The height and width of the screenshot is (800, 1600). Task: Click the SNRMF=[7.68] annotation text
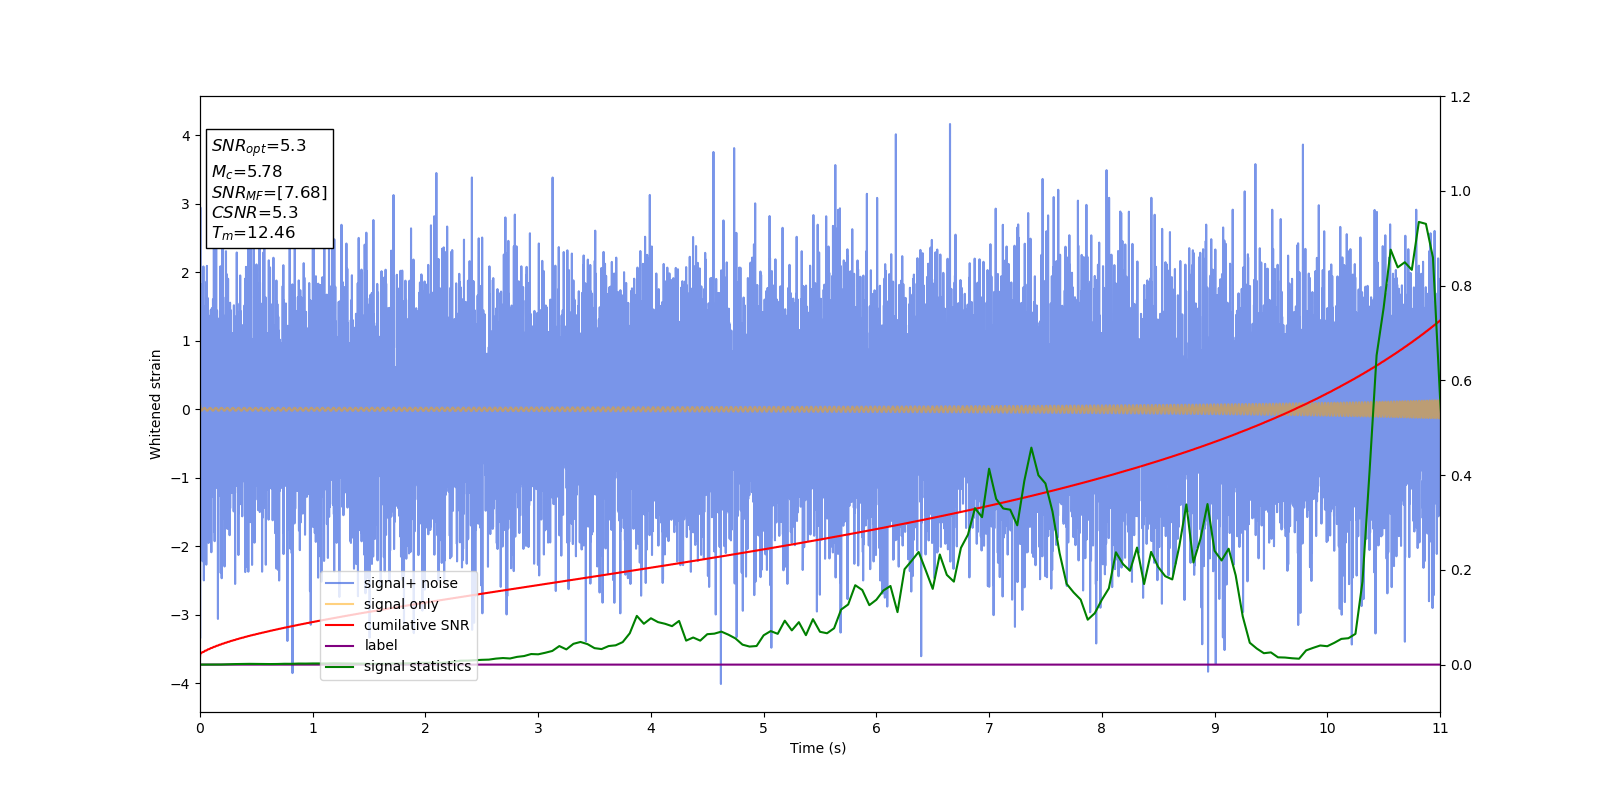click(x=269, y=192)
